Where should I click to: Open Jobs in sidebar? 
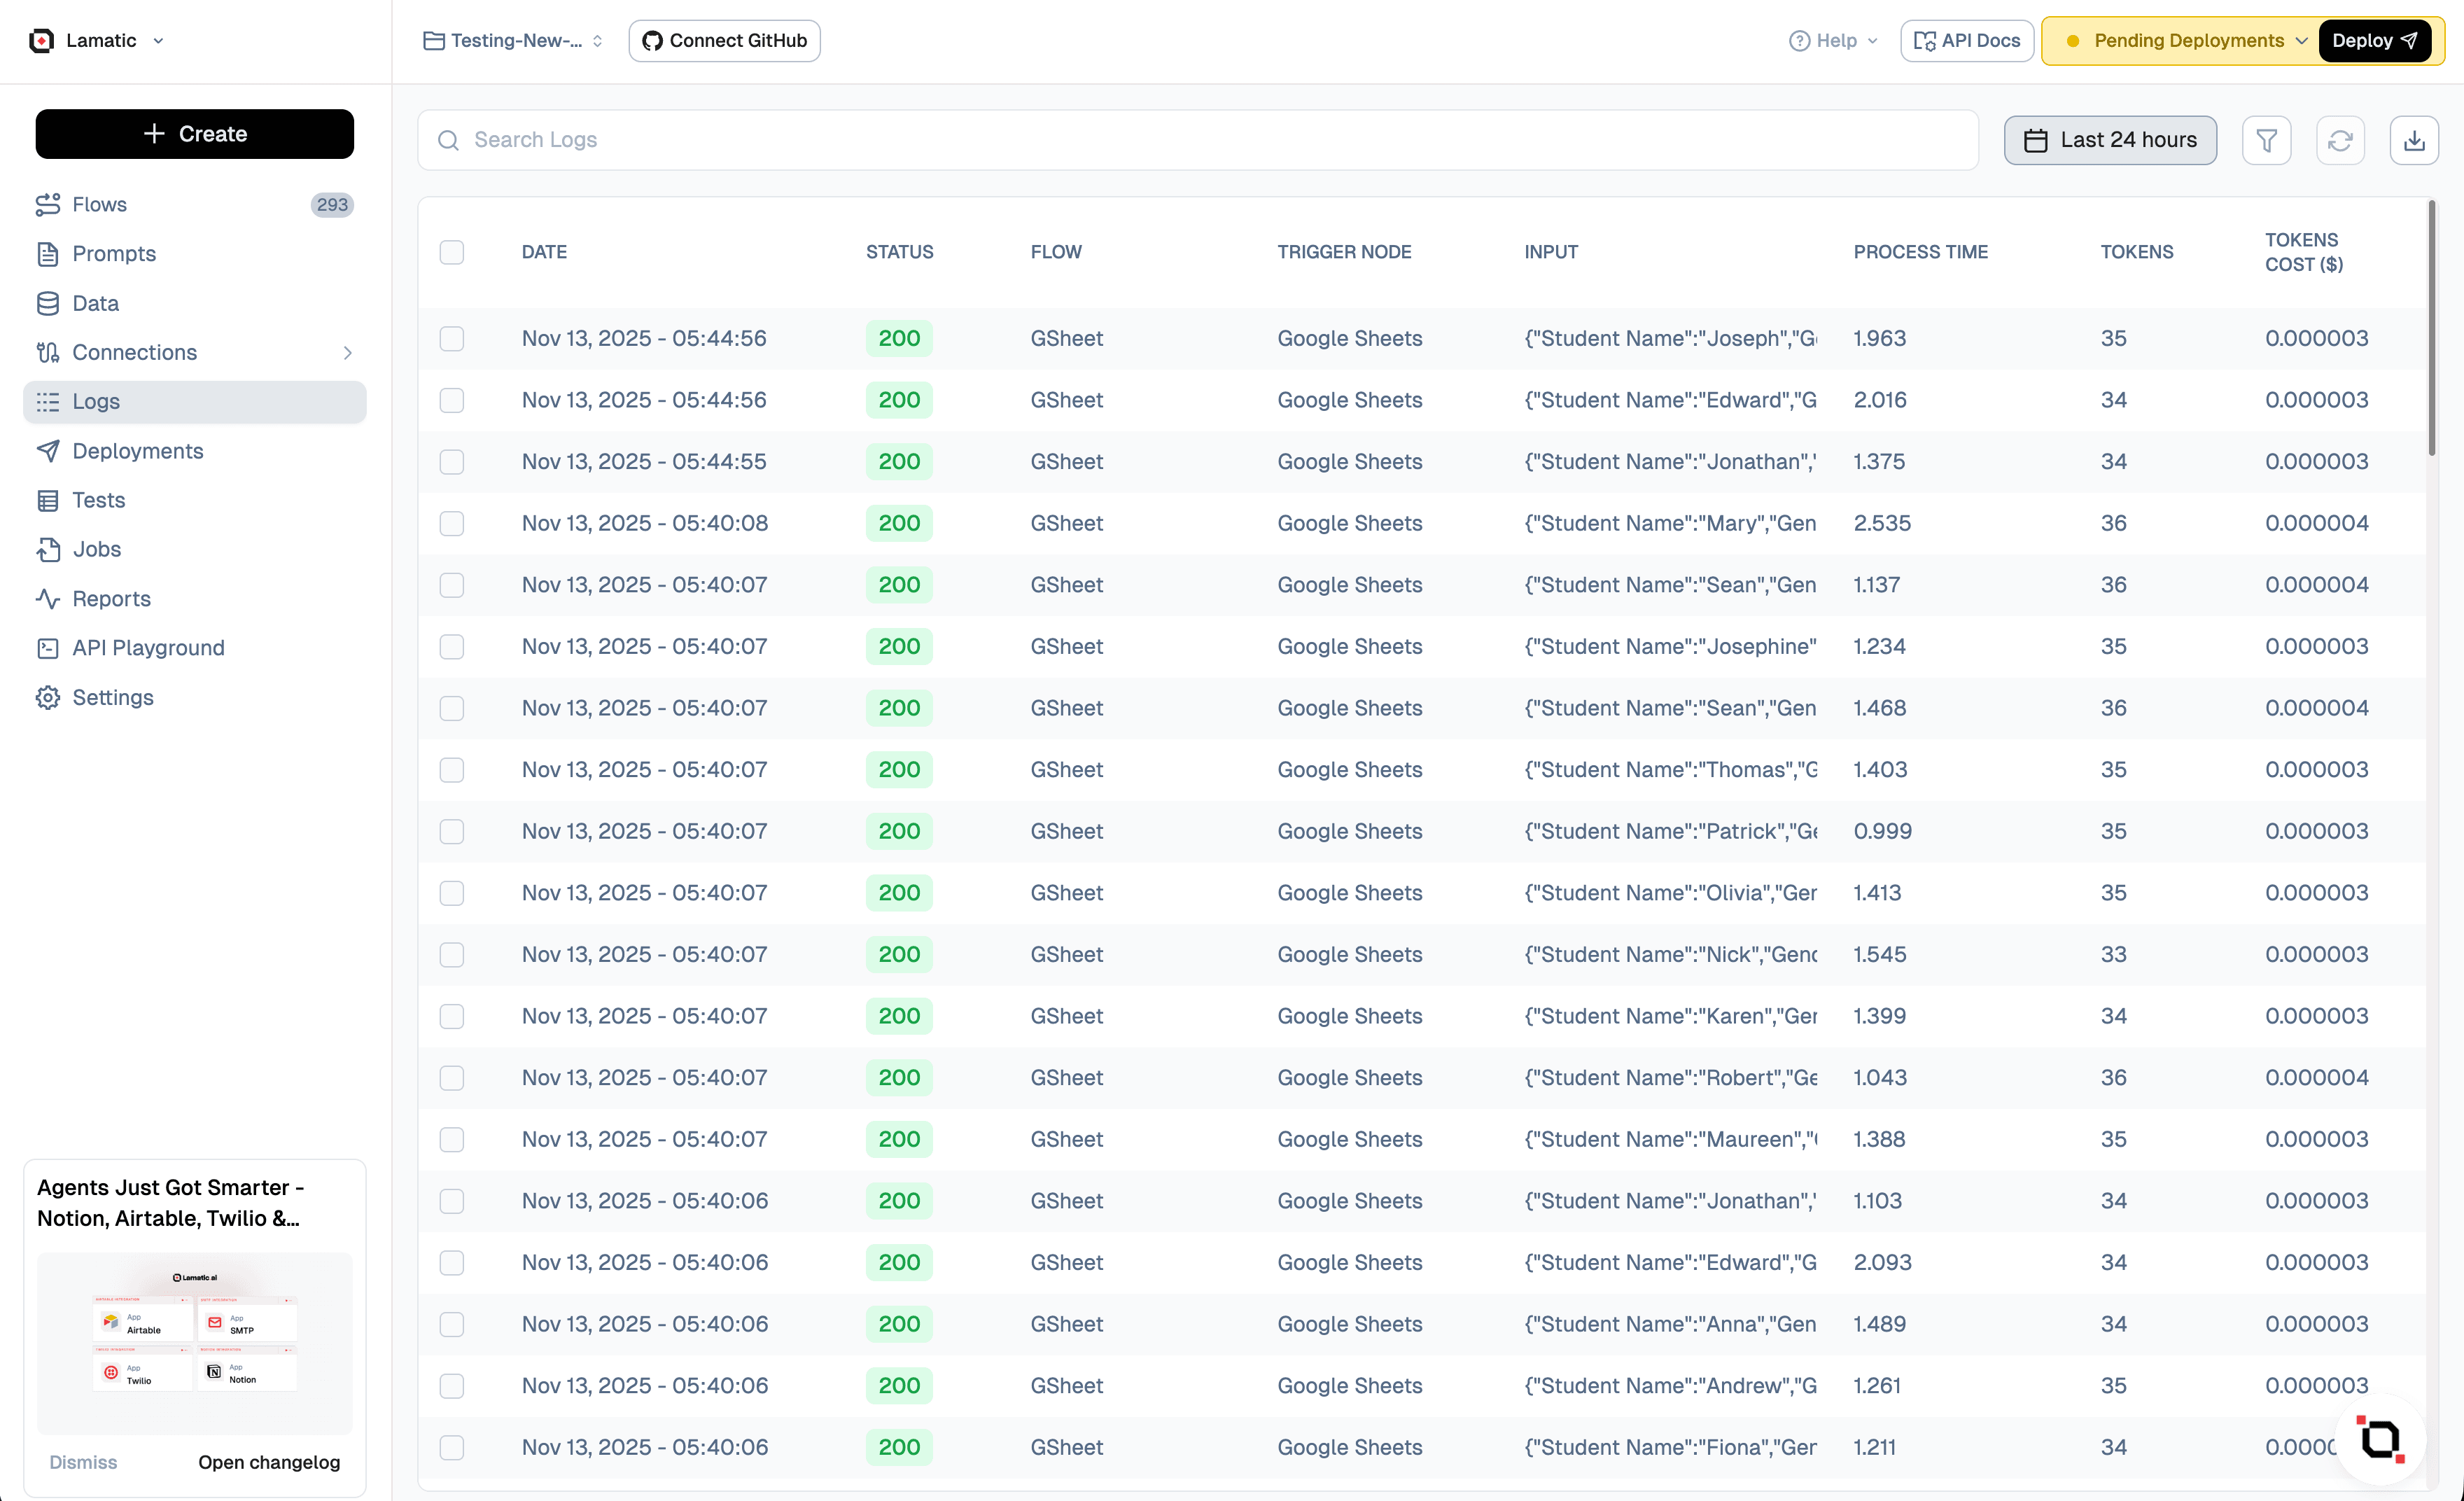(x=96, y=549)
